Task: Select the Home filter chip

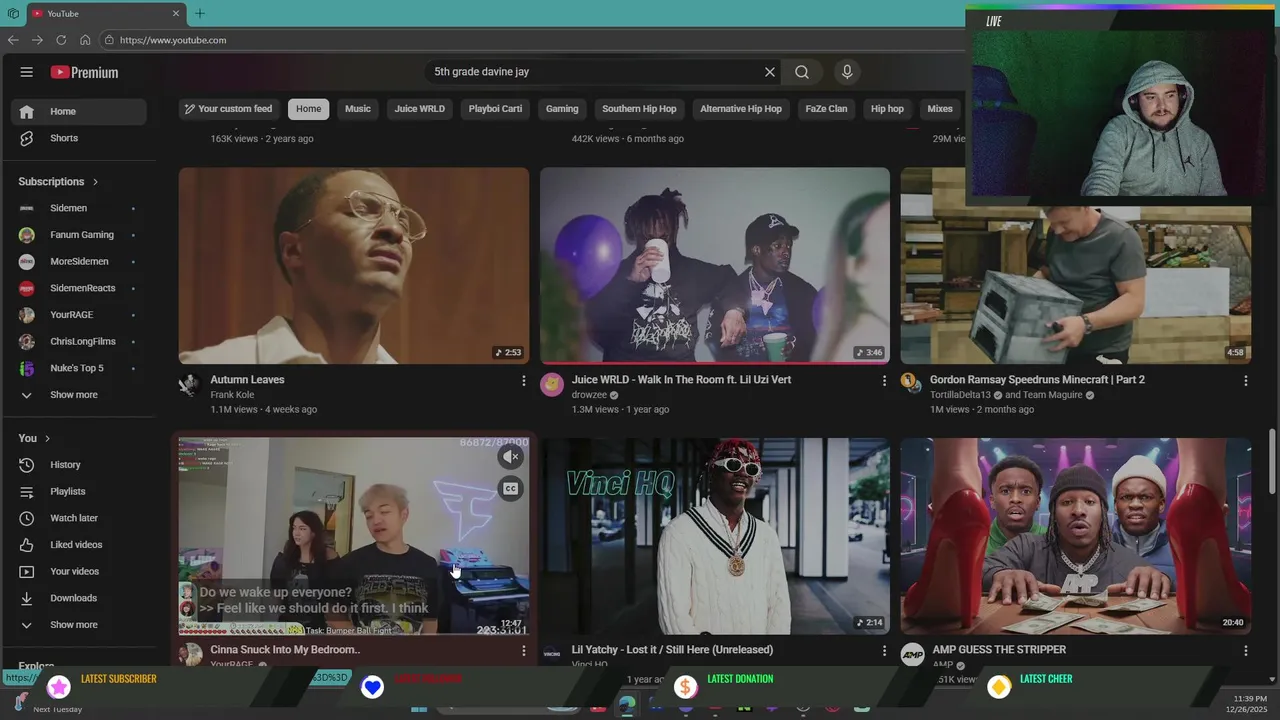Action: [x=308, y=109]
